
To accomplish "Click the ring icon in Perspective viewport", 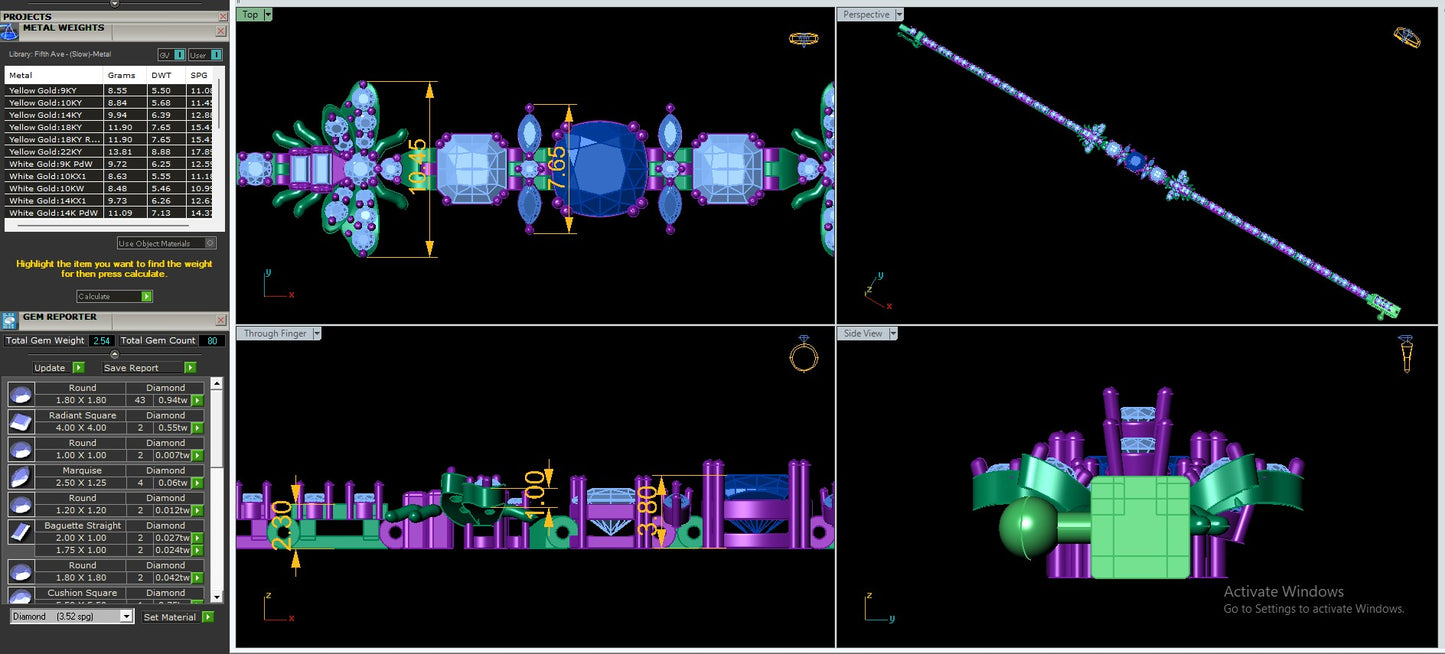I will tap(1407, 37).
